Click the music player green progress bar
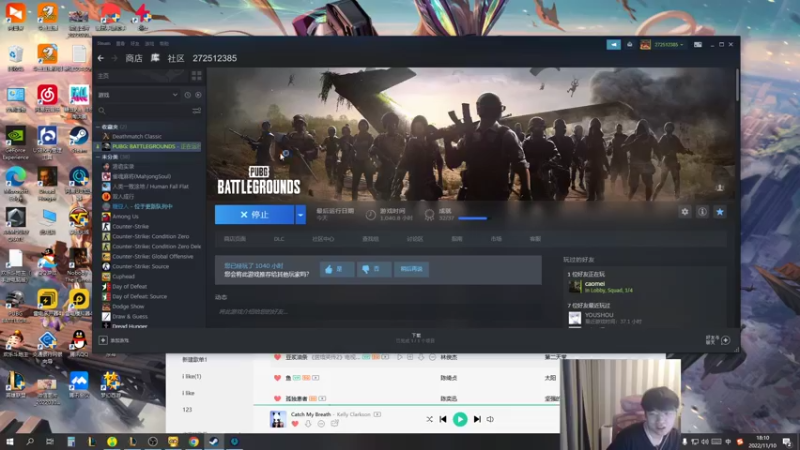Screen dimensions: 800x450 (x=406, y=405)
